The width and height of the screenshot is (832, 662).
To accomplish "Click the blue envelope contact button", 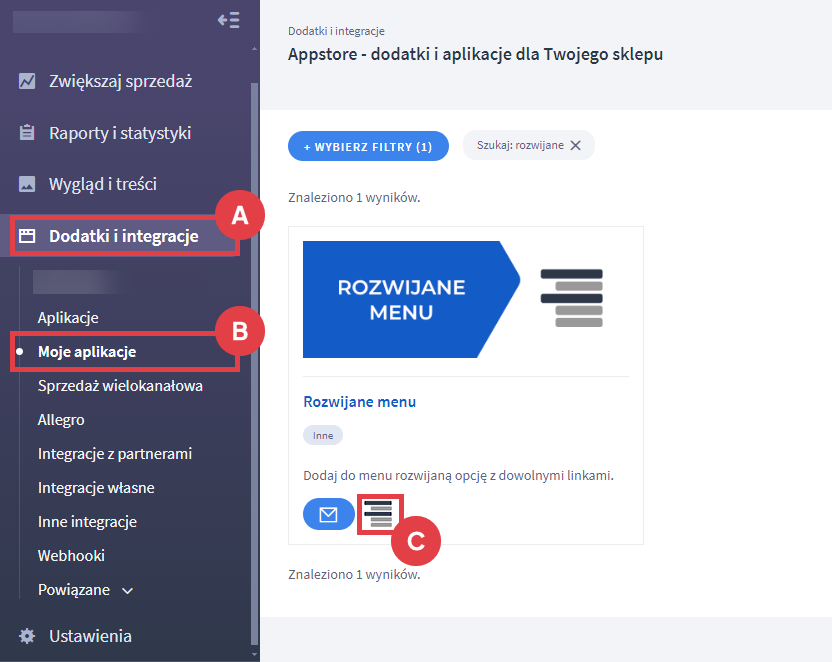I will (x=328, y=515).
